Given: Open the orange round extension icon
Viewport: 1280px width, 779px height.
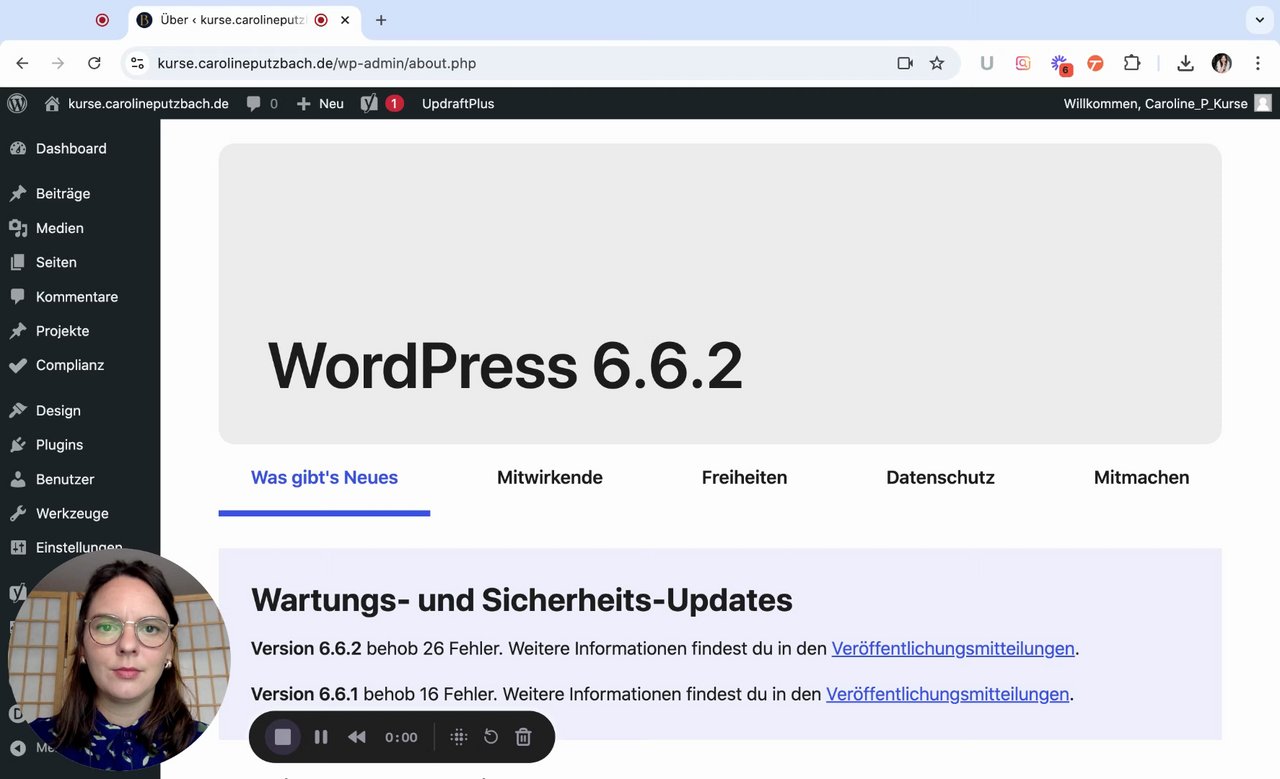Looking at the screenshot, I should coord(1095,63).
